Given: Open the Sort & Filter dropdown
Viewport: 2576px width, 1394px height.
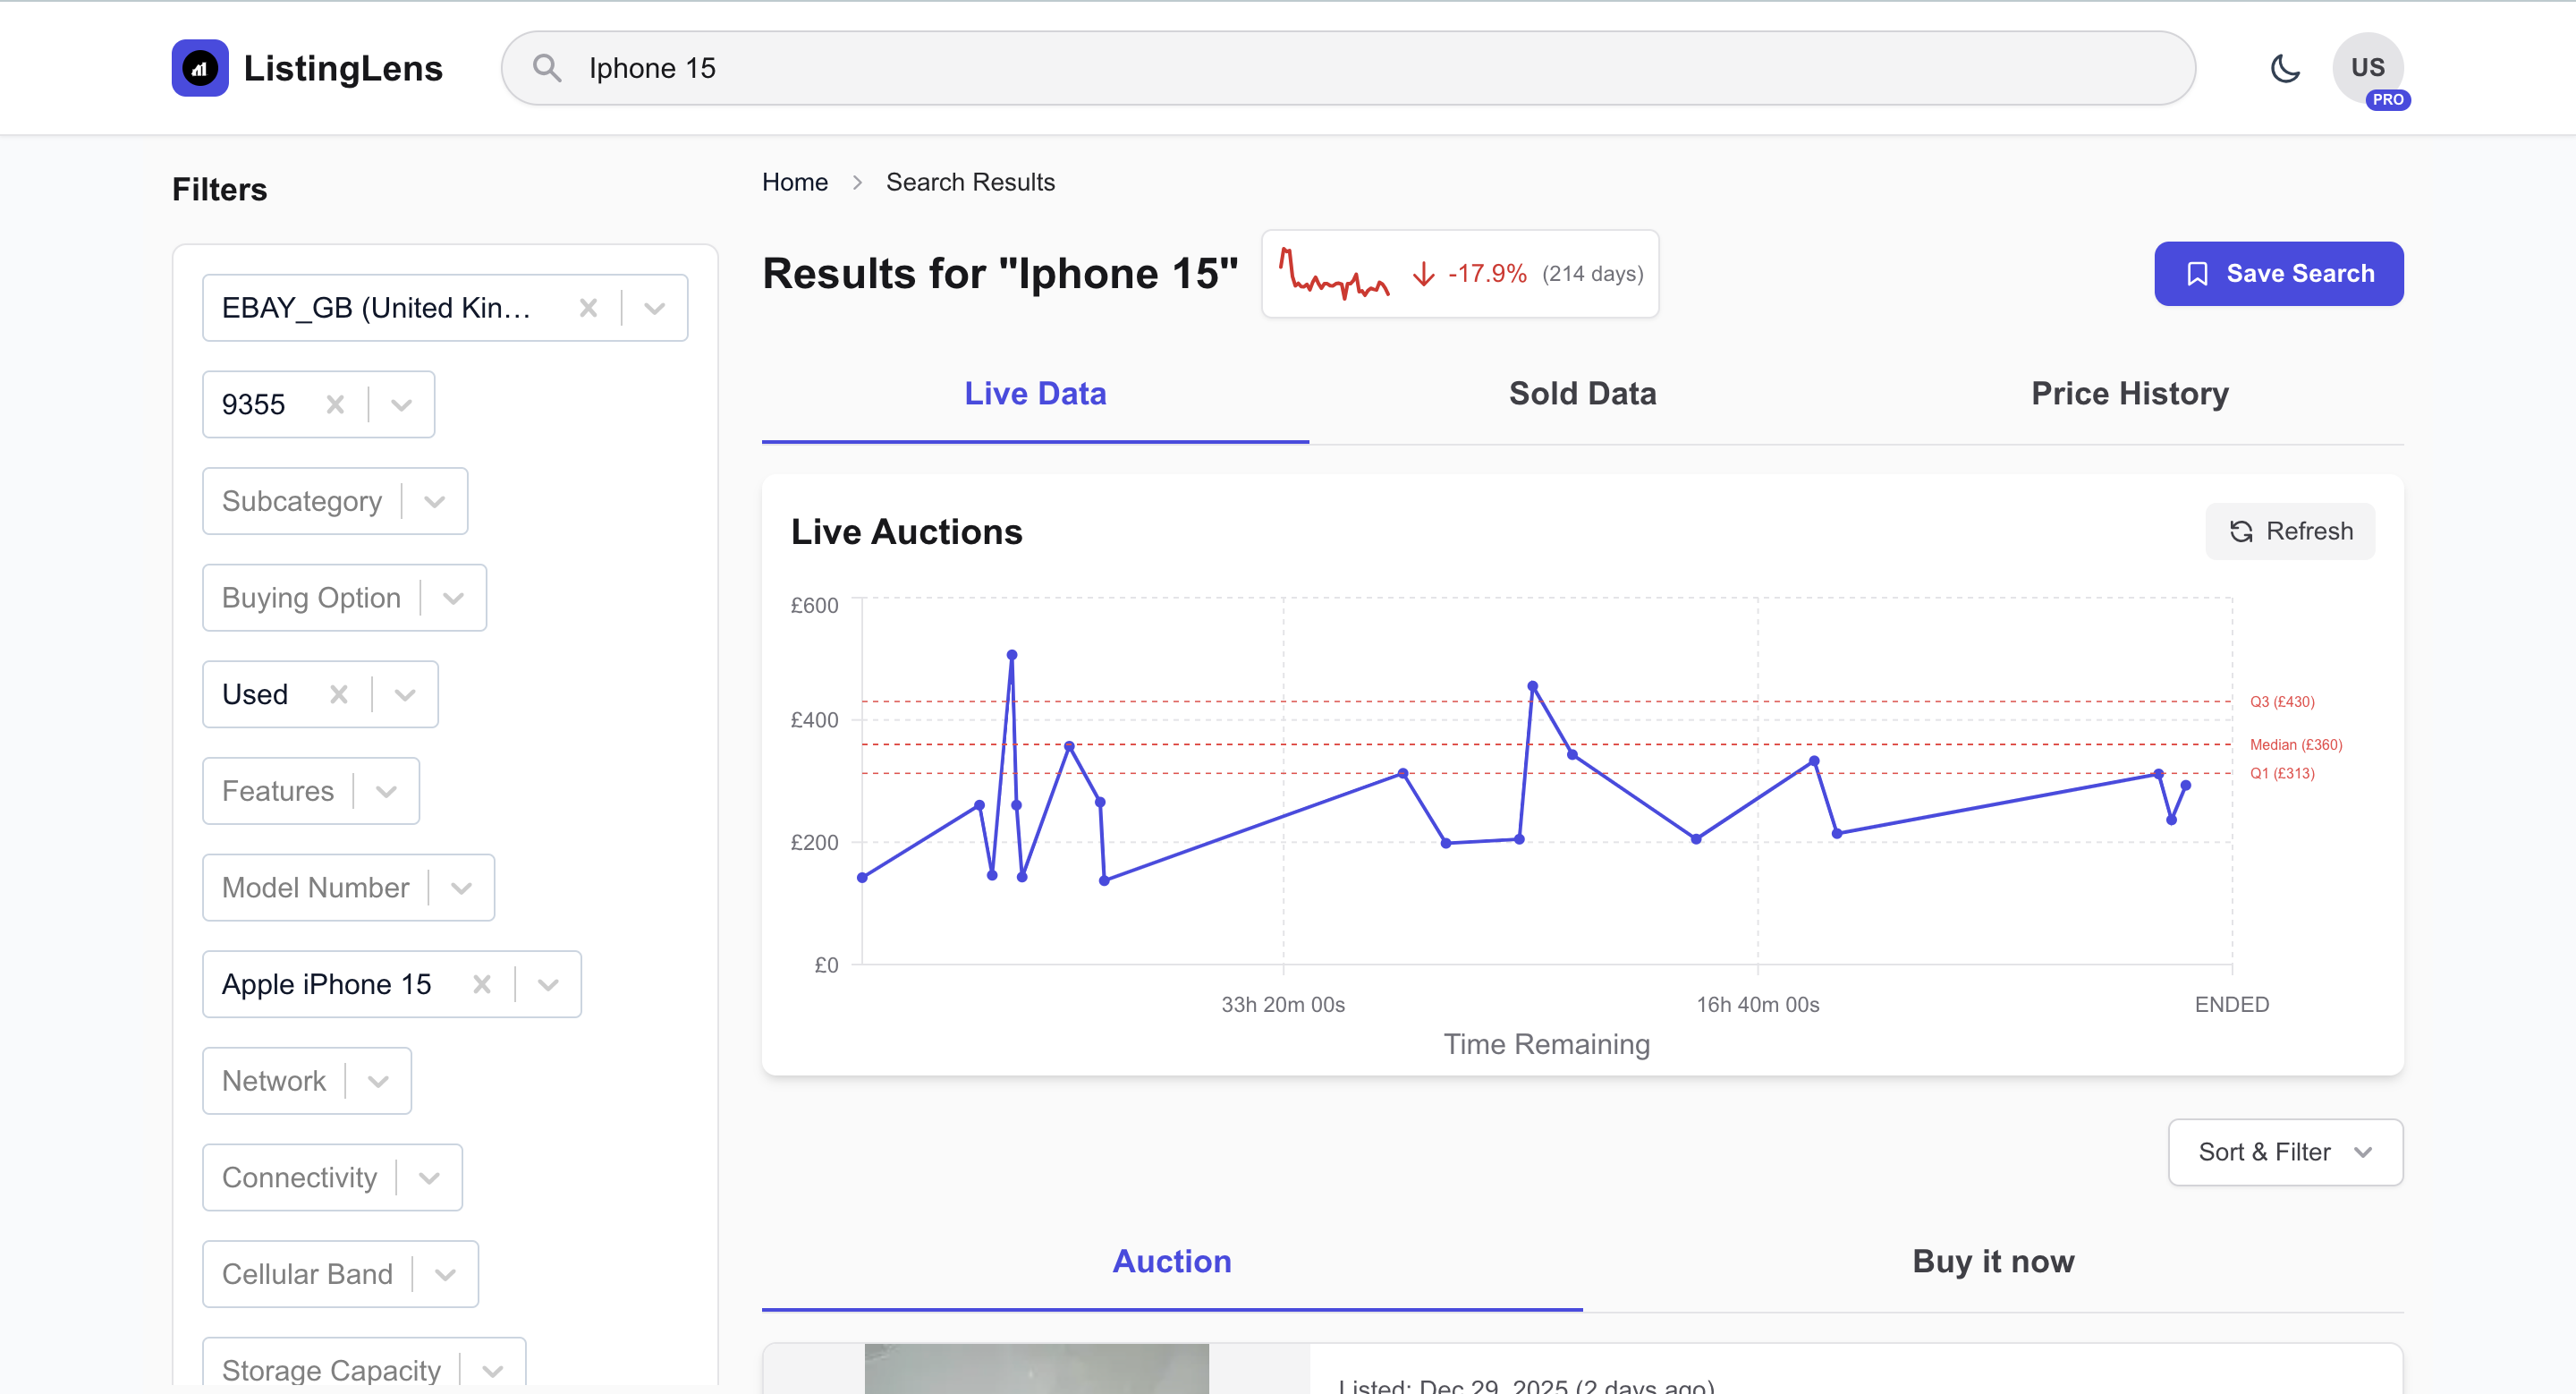Looking at the screenshot, I should point(2285,1152).
